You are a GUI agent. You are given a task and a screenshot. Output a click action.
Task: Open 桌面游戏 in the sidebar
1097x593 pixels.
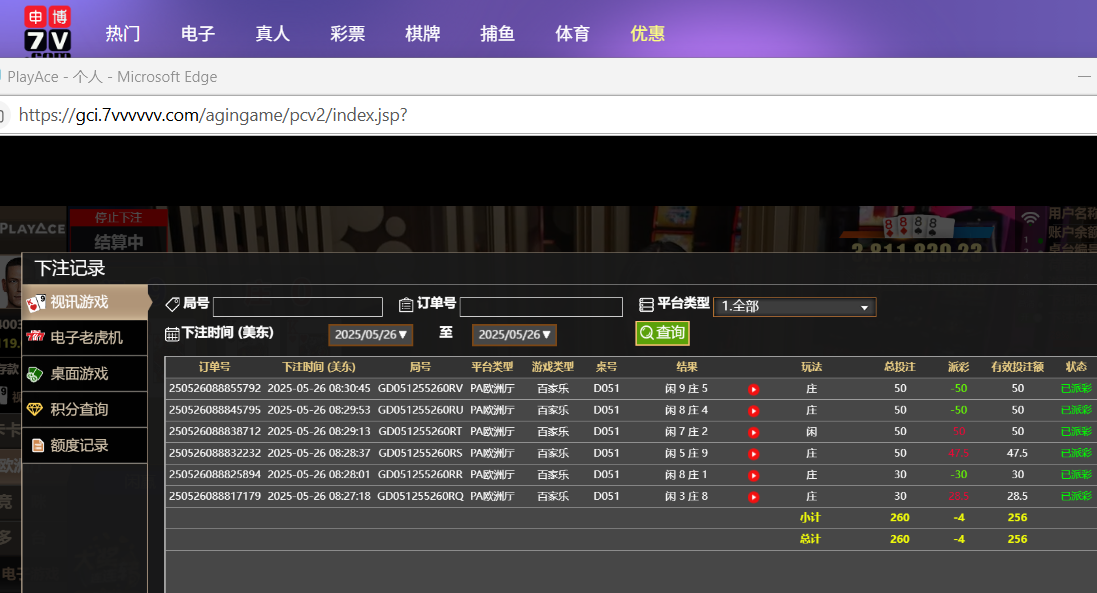pyautogui.click(x=84, y=374)
